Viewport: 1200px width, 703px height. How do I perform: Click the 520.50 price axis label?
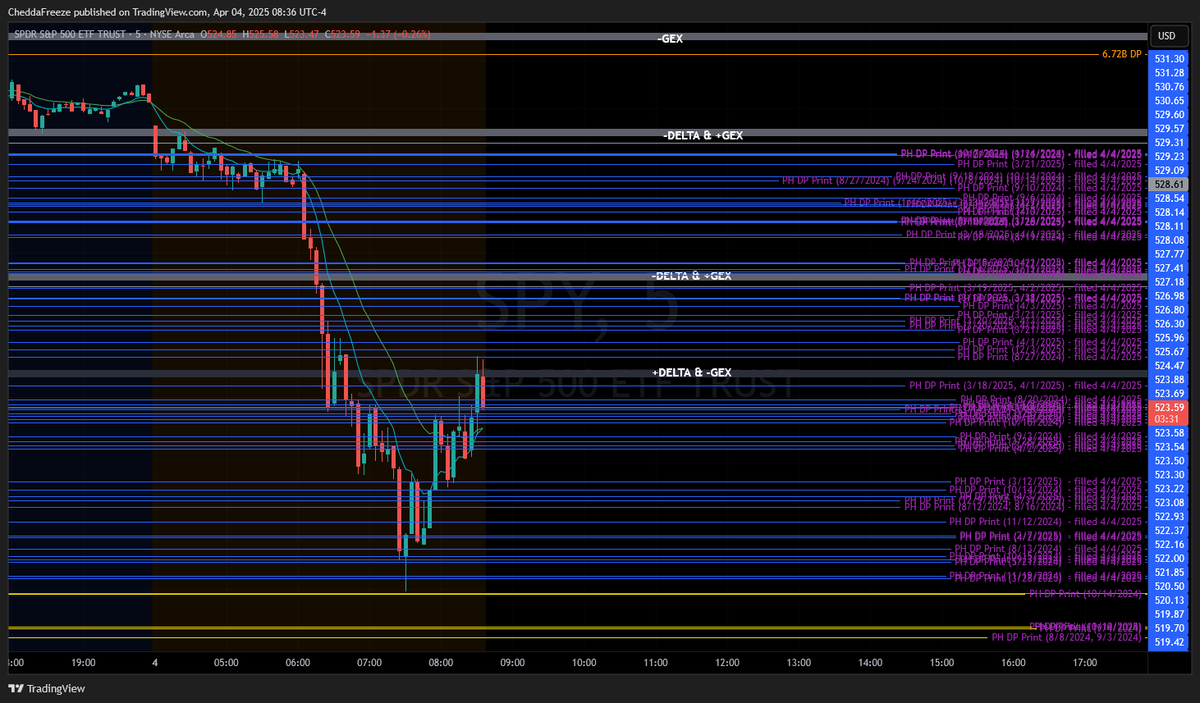click(x=1169, y=586)
